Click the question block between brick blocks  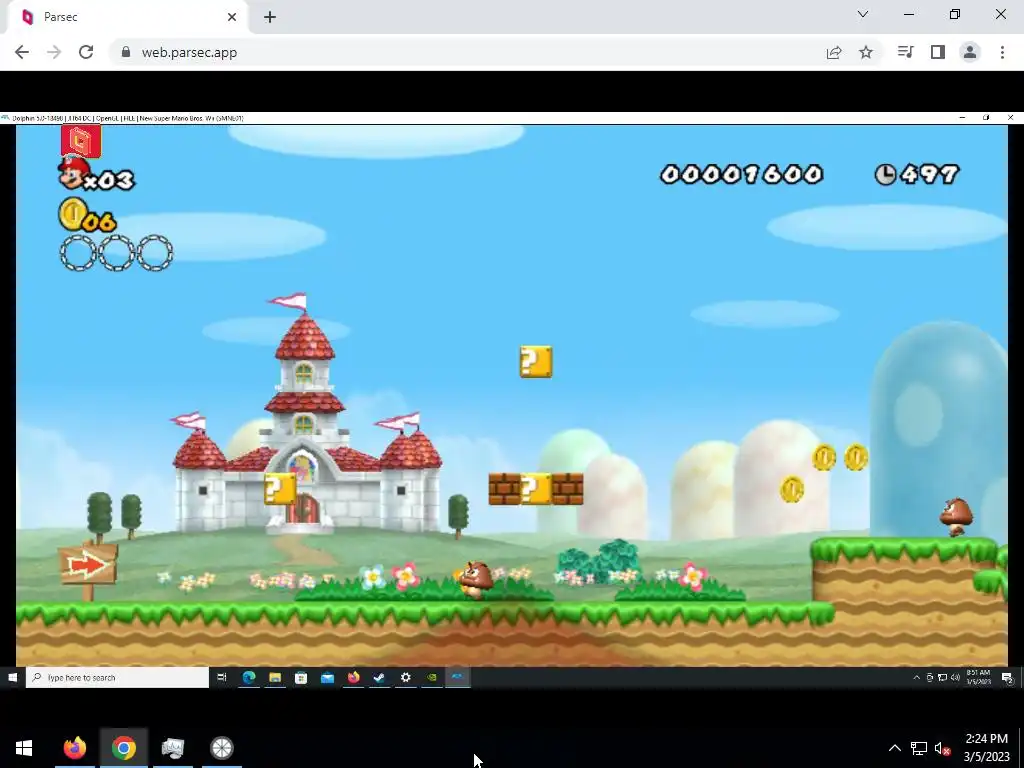(x=536, y=489)
